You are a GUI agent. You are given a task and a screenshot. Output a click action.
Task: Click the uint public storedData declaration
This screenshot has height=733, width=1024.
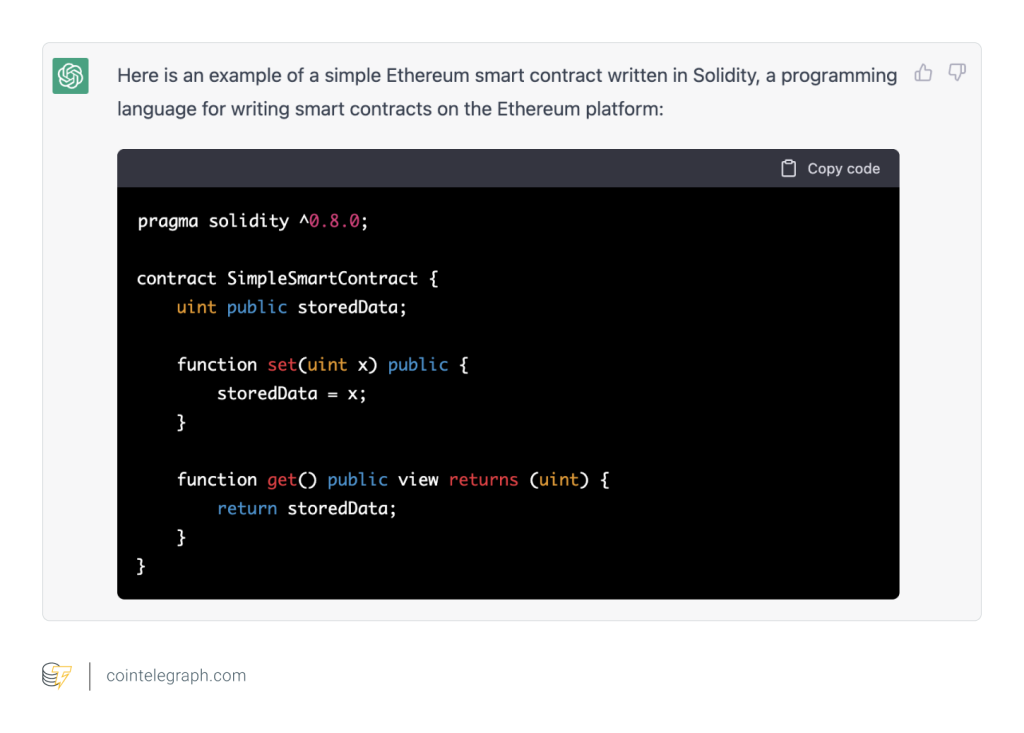coord(291,307)
